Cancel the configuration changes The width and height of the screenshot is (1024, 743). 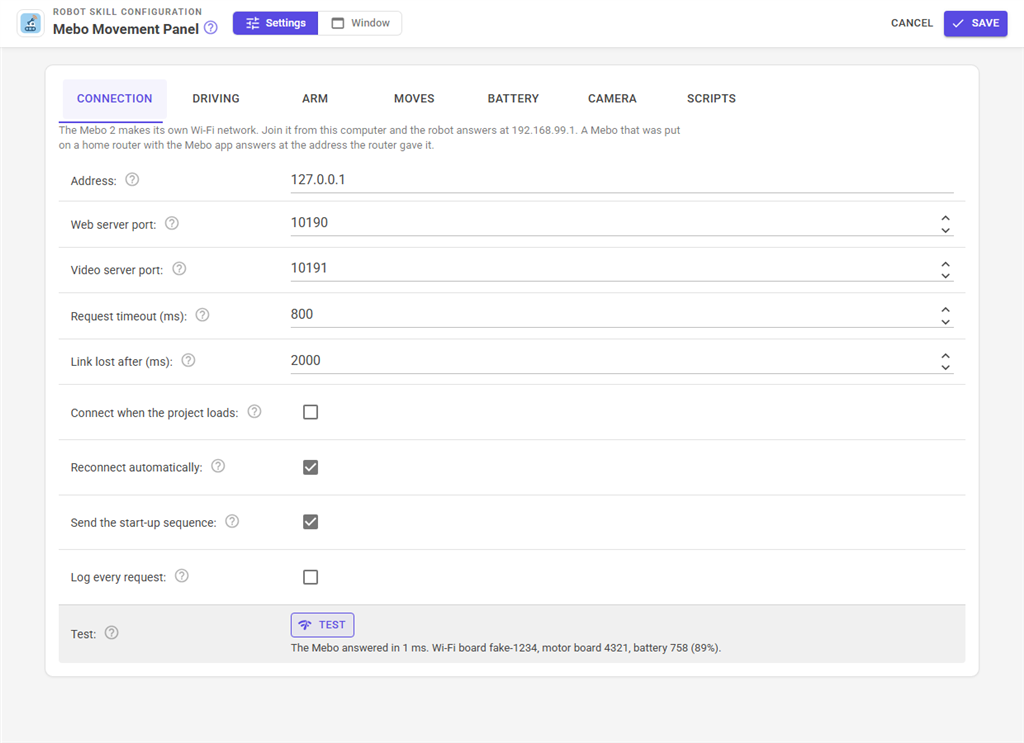(x=912, y=24)
